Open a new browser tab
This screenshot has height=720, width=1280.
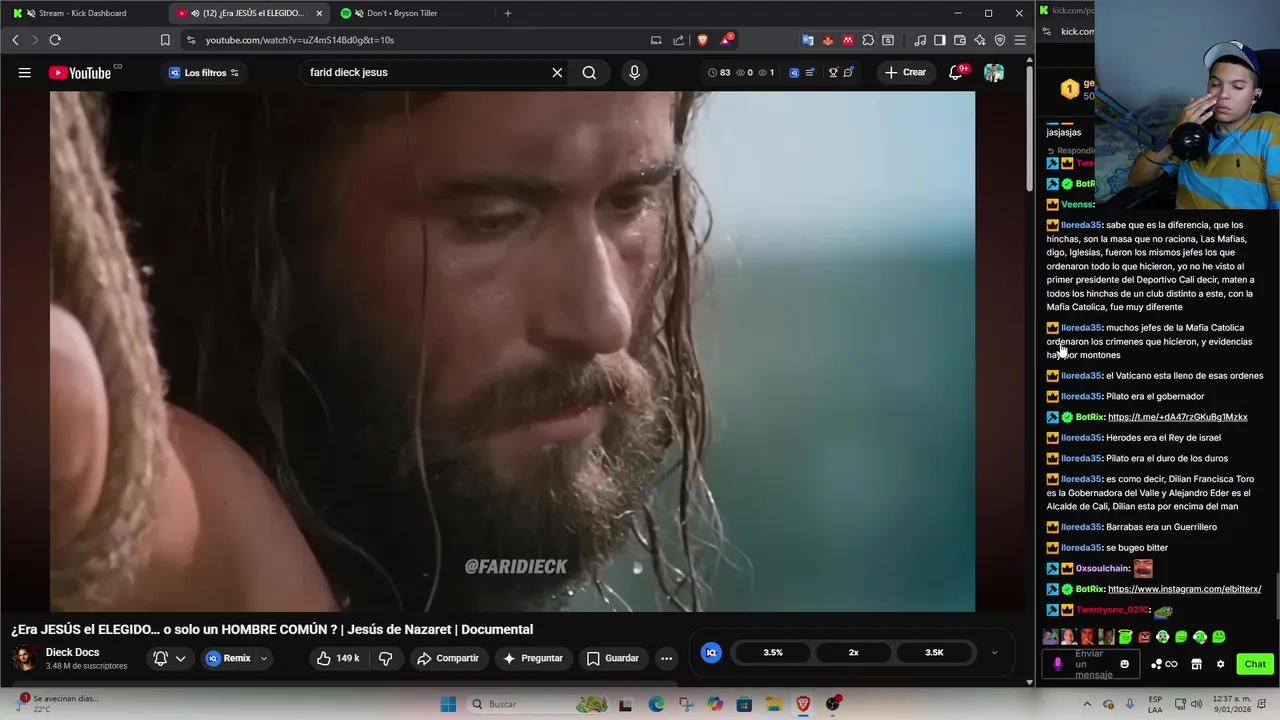(508, 13)
